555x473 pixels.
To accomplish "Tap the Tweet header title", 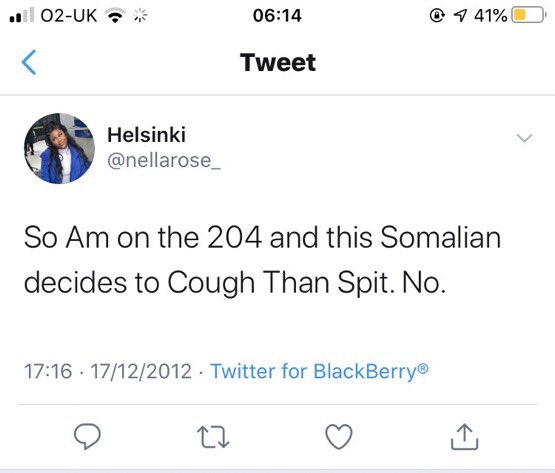I will [x=278, y=62].
